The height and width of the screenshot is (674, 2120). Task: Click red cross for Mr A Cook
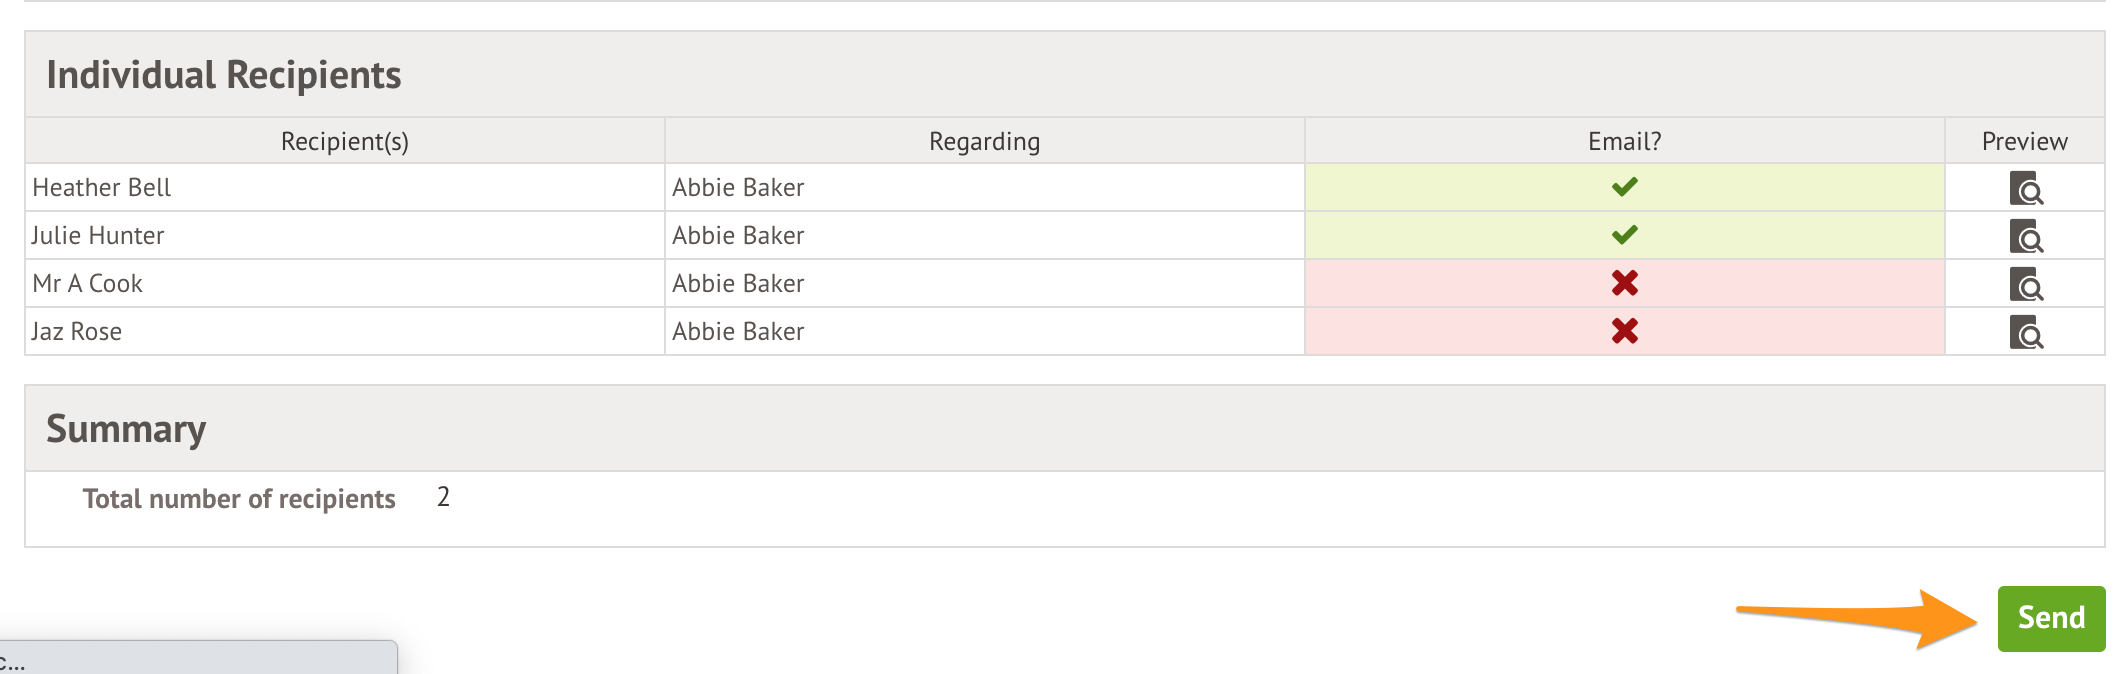[x=1625, y=283]
